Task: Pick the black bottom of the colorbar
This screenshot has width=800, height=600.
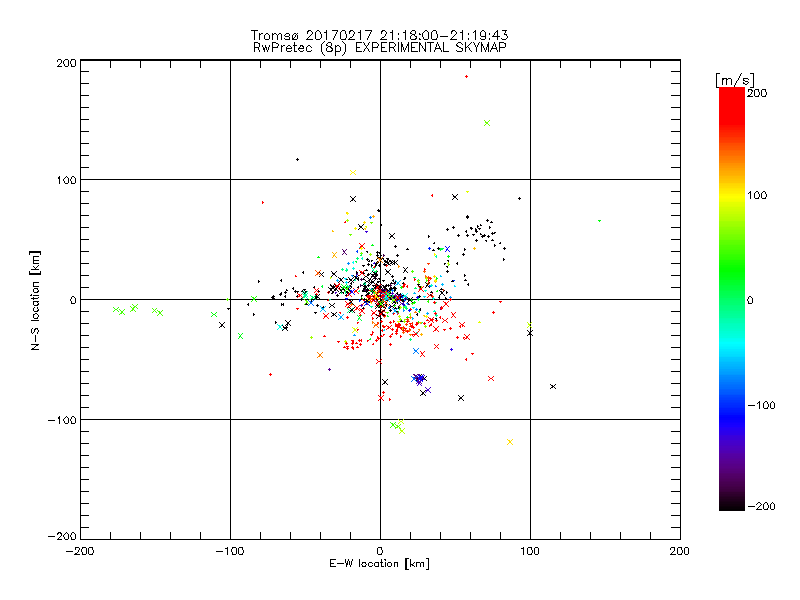Action: coord(732,503)
